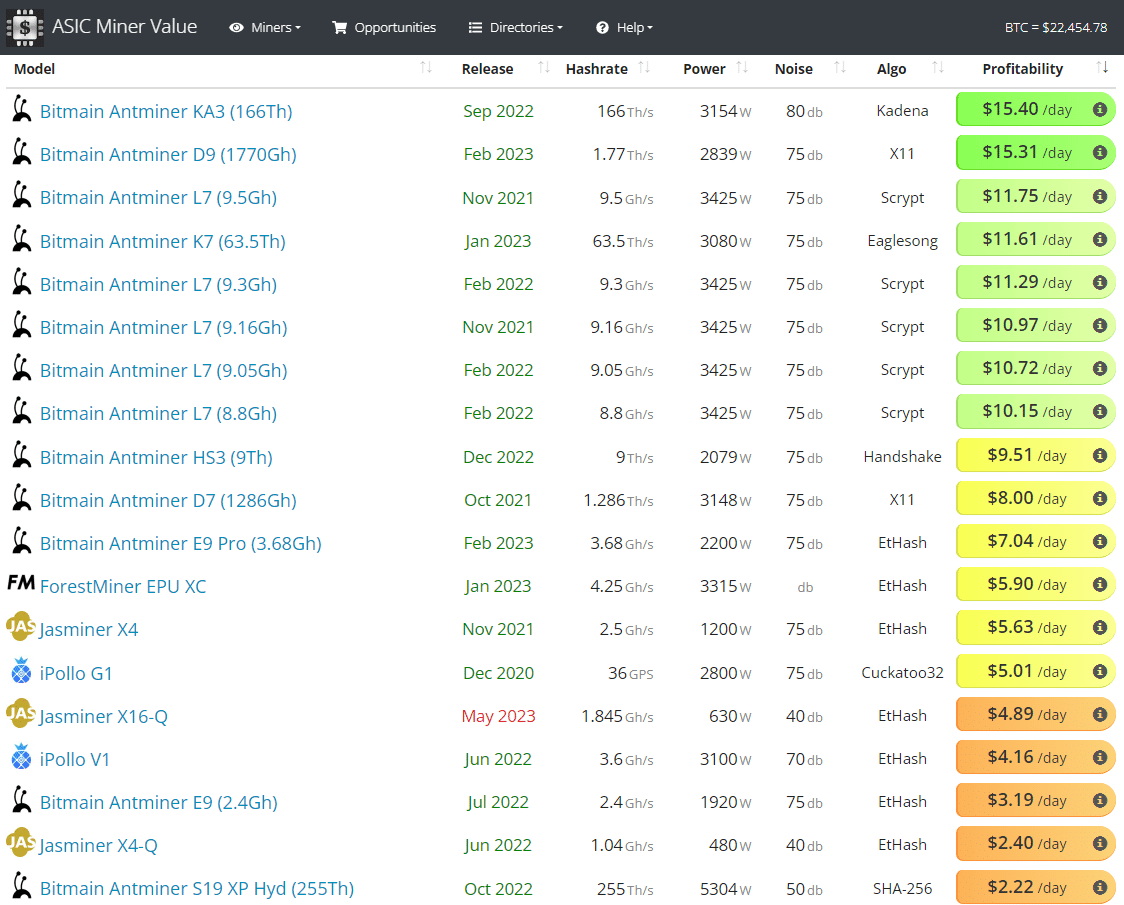Open the Help dropdown
The image size is (1124, 905).
tap(624, 27)
